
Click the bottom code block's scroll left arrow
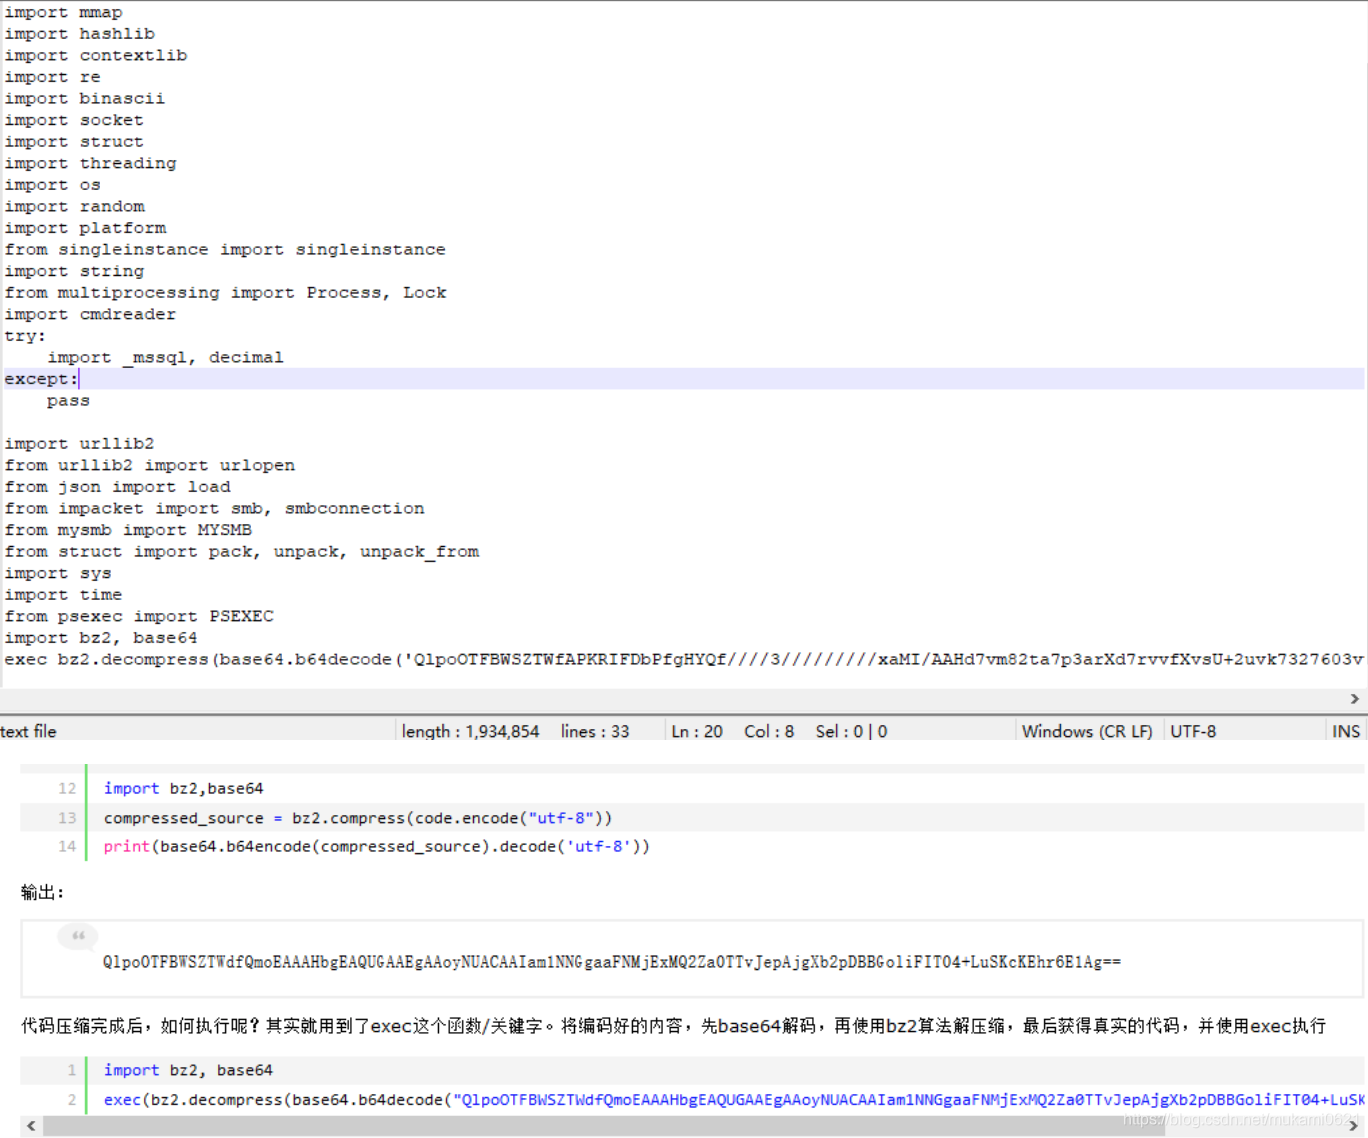[31, 1126]
